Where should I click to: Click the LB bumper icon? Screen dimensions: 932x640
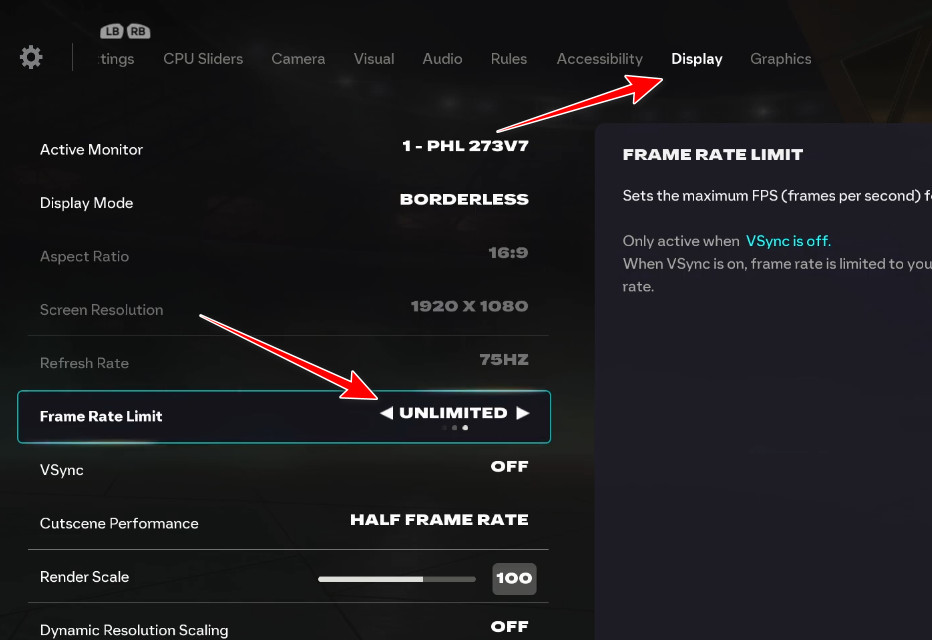[113, 31]
